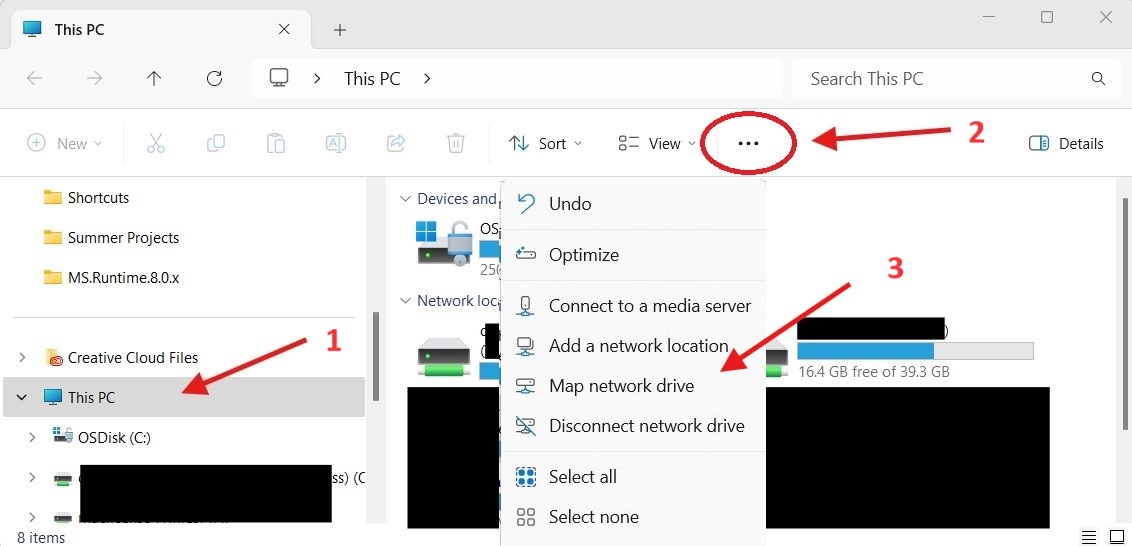Click chevron before This PC in breadcrumb
Screen dimensions: 1132x546
317,78
